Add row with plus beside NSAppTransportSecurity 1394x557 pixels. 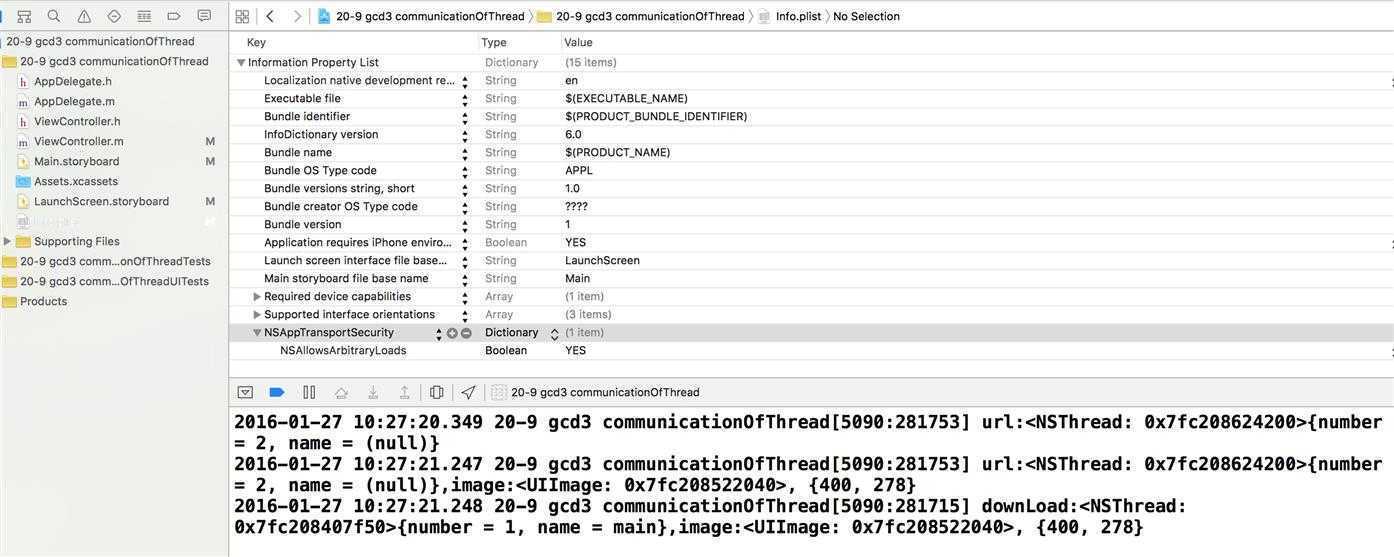(452, 333)
